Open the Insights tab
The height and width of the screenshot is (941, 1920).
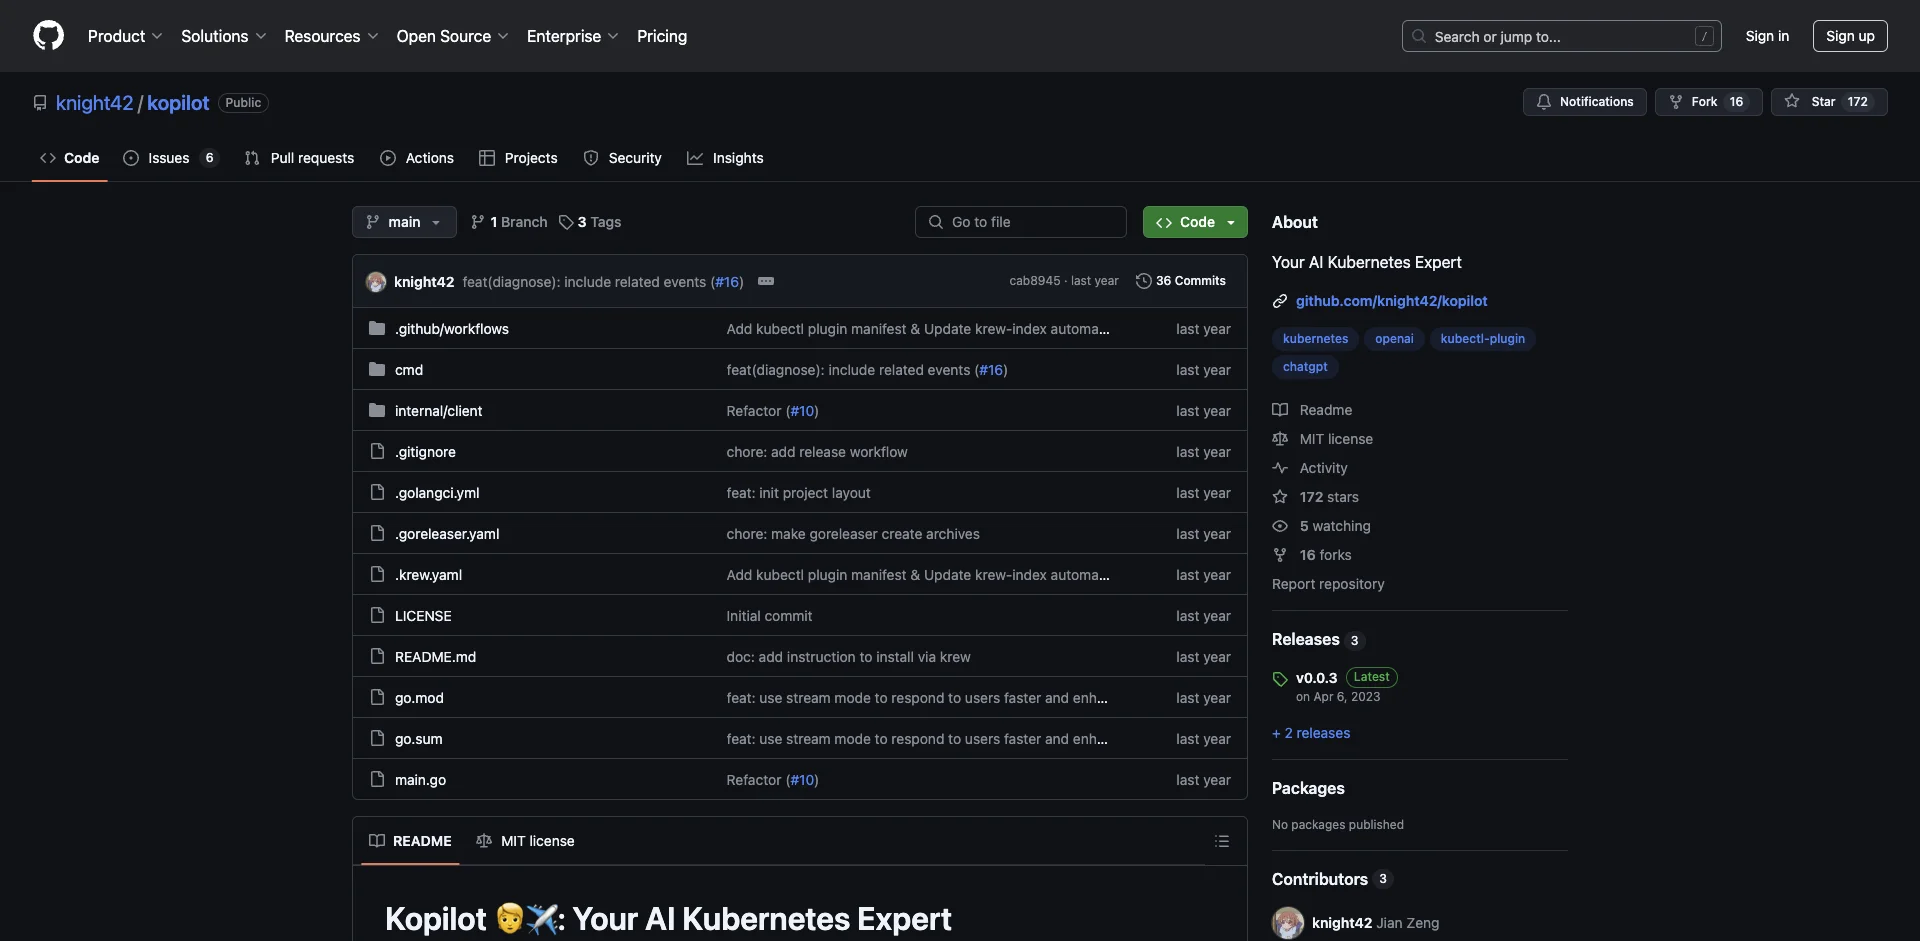coord(725,158)
